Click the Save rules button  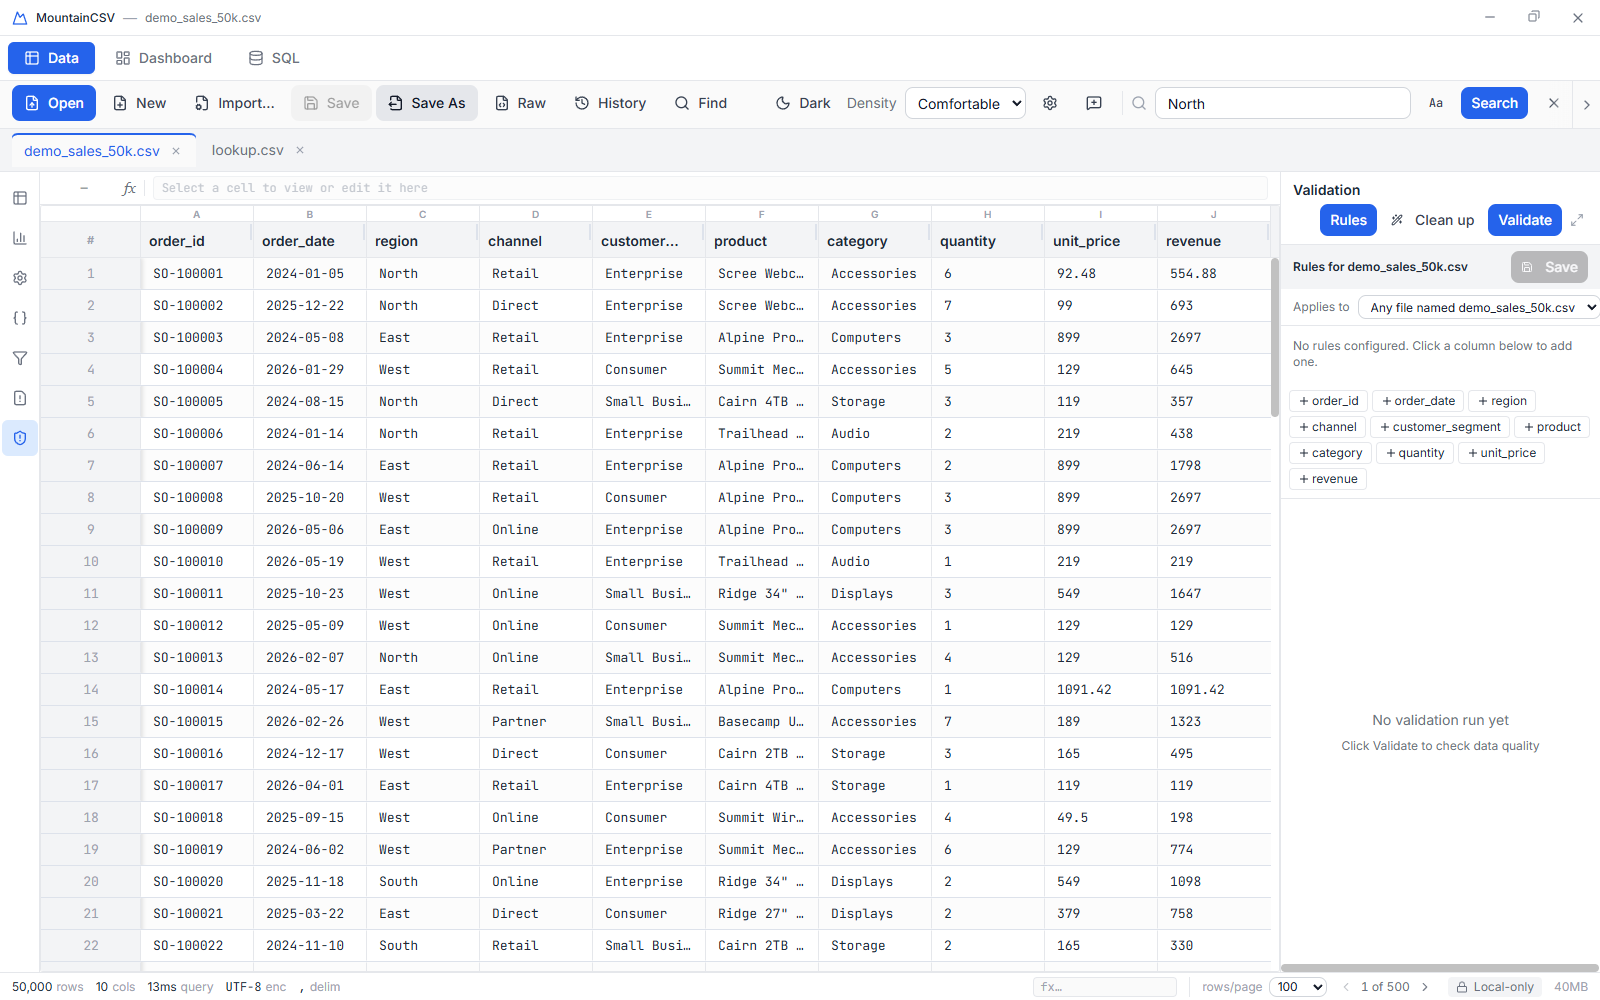point(1549,267)
